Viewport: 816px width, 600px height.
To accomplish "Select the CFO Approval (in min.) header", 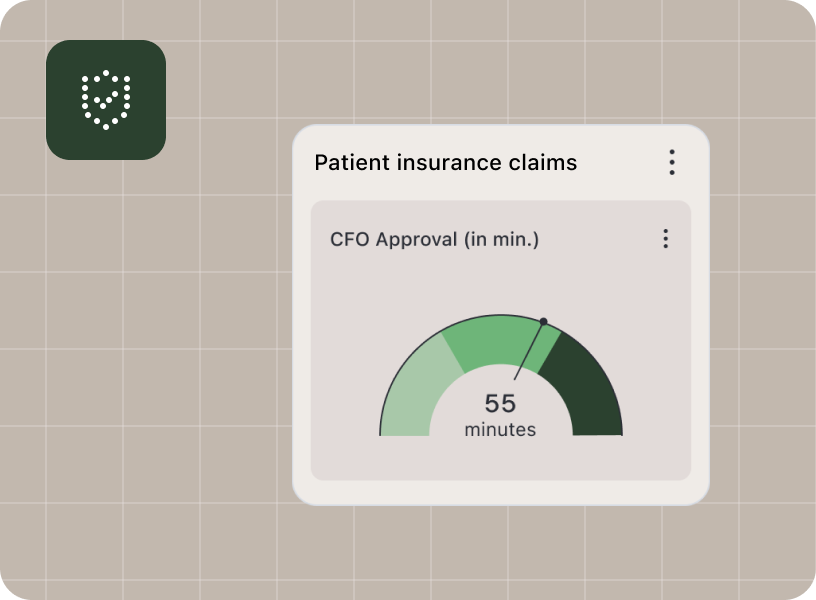I will [434, 239].
